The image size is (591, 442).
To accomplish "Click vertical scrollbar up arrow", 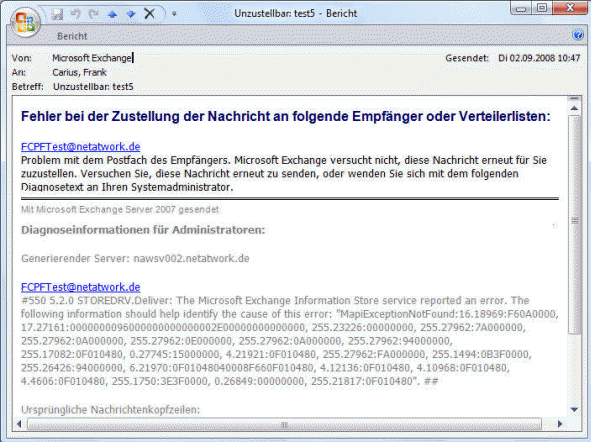I will point(574,109).
